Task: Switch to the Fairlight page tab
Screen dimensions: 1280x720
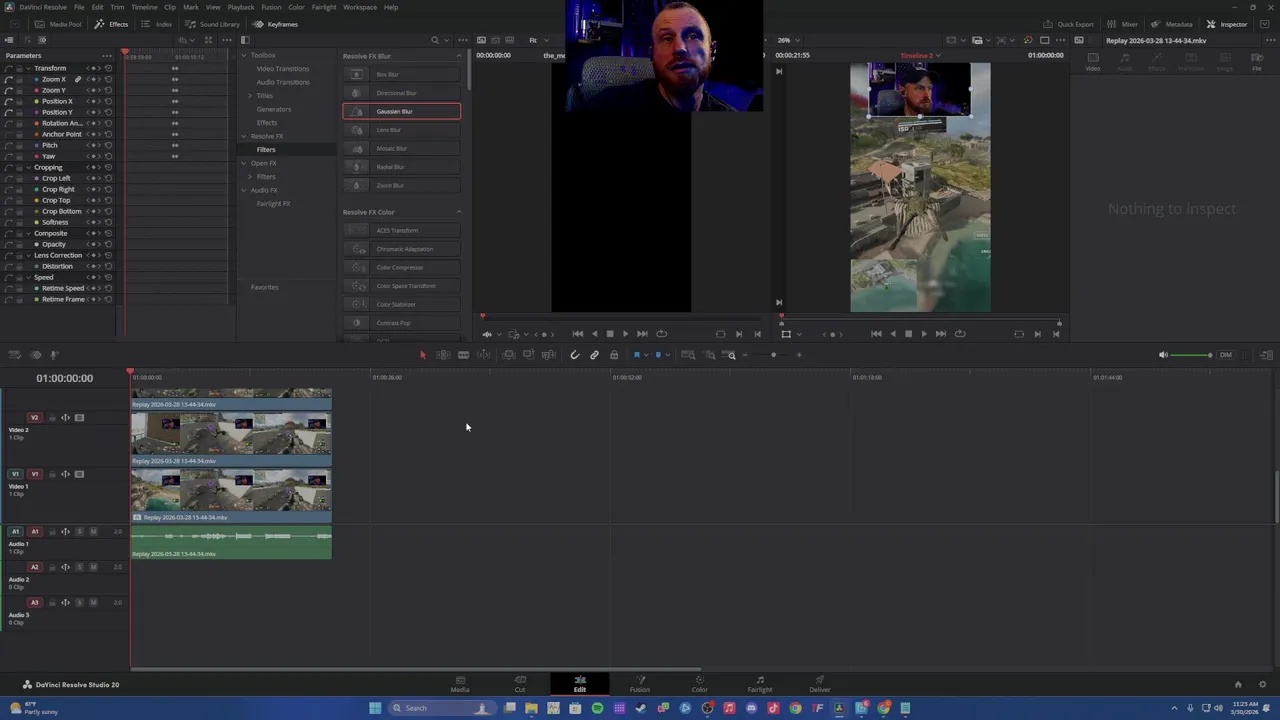Action: [760, 684]
